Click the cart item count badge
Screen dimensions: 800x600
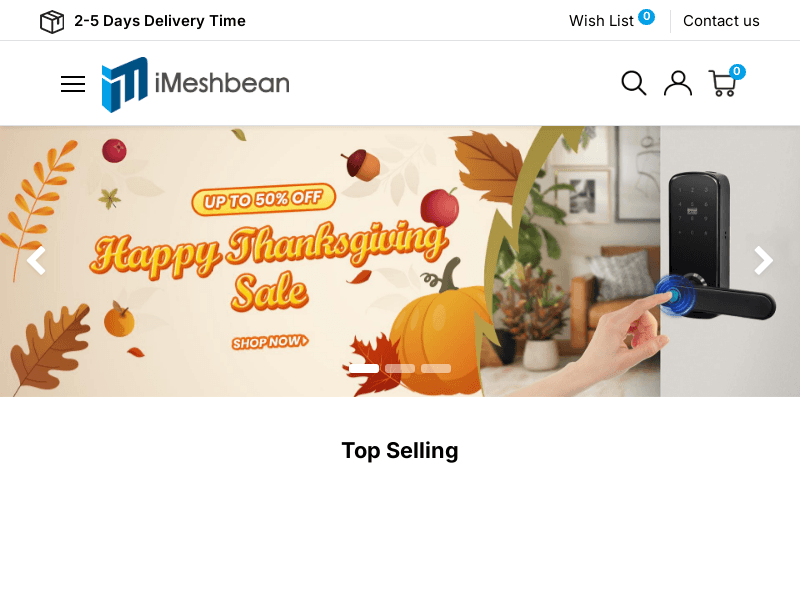(x=737, y=71)
